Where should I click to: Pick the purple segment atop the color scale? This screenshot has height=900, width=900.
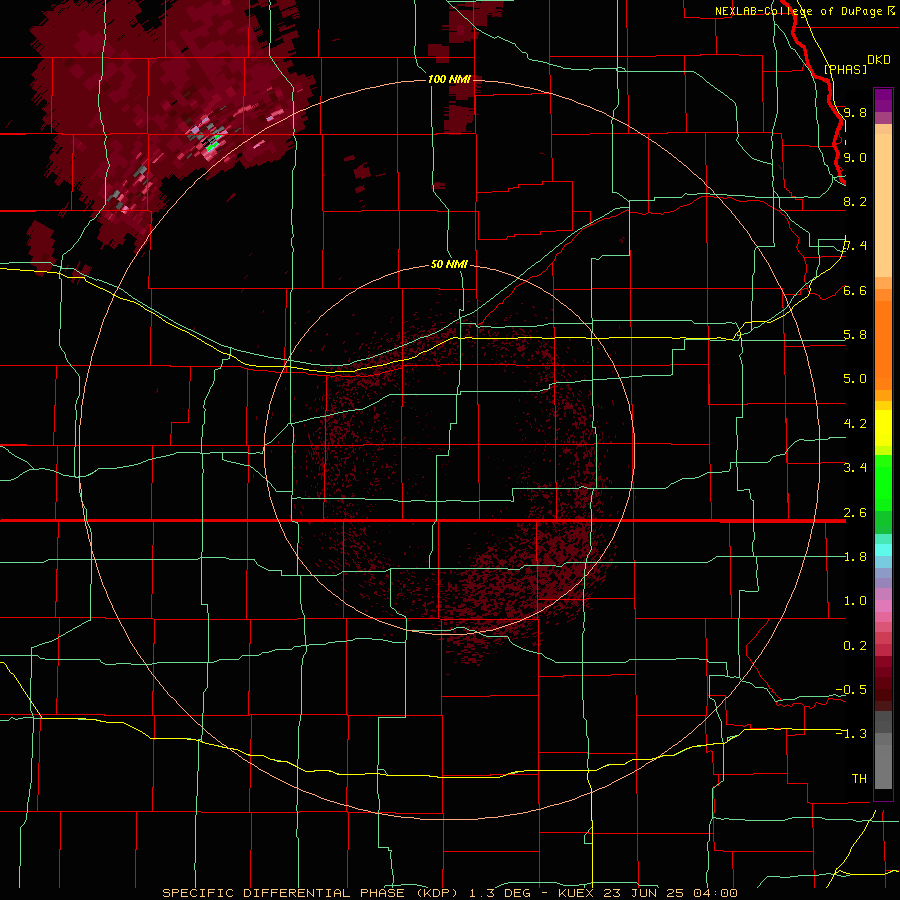883,100
